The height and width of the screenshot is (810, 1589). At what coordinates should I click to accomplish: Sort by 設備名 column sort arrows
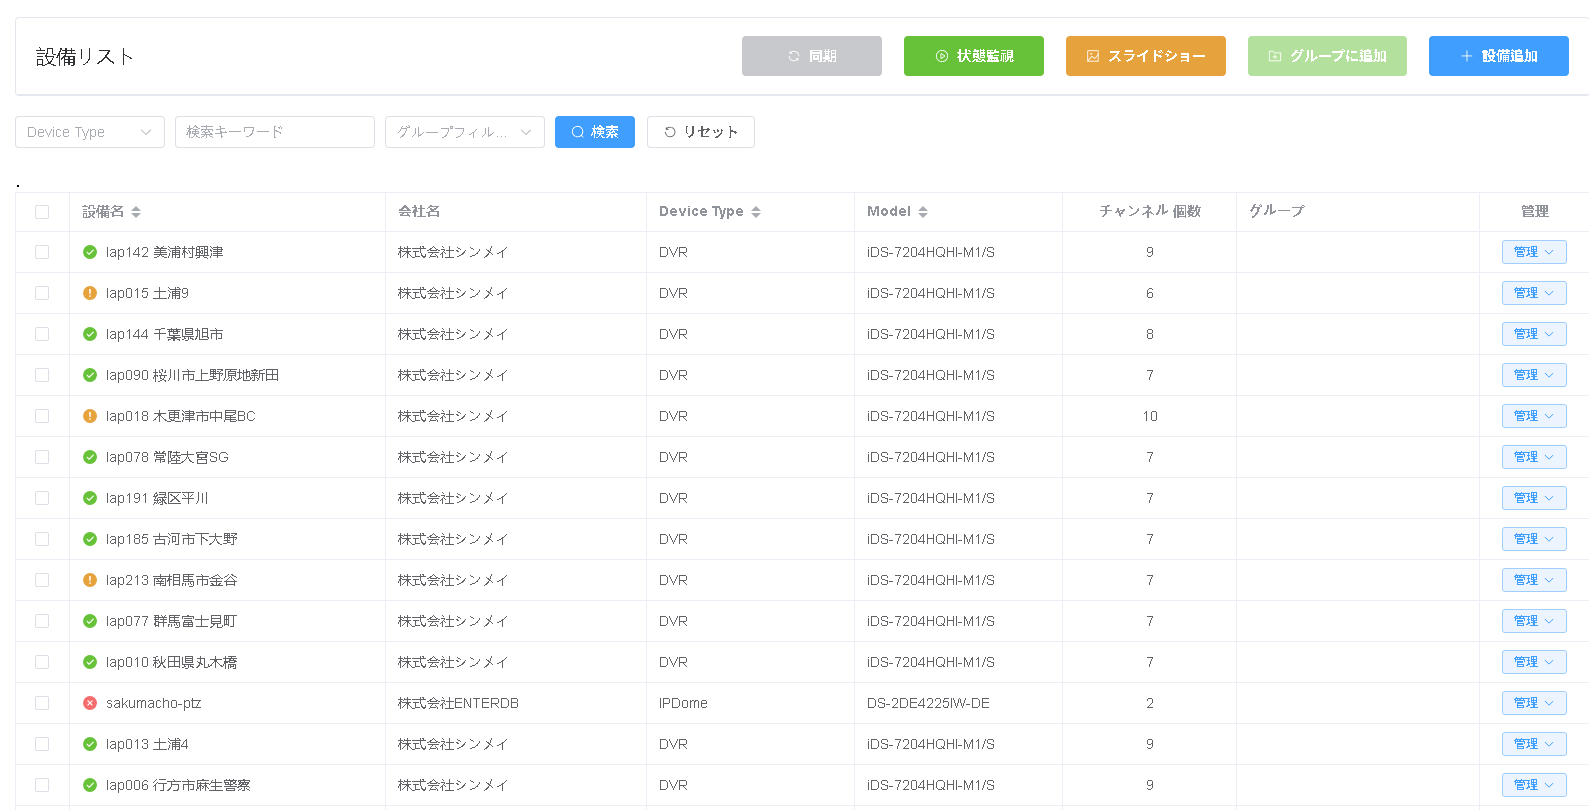pos(136,212)
